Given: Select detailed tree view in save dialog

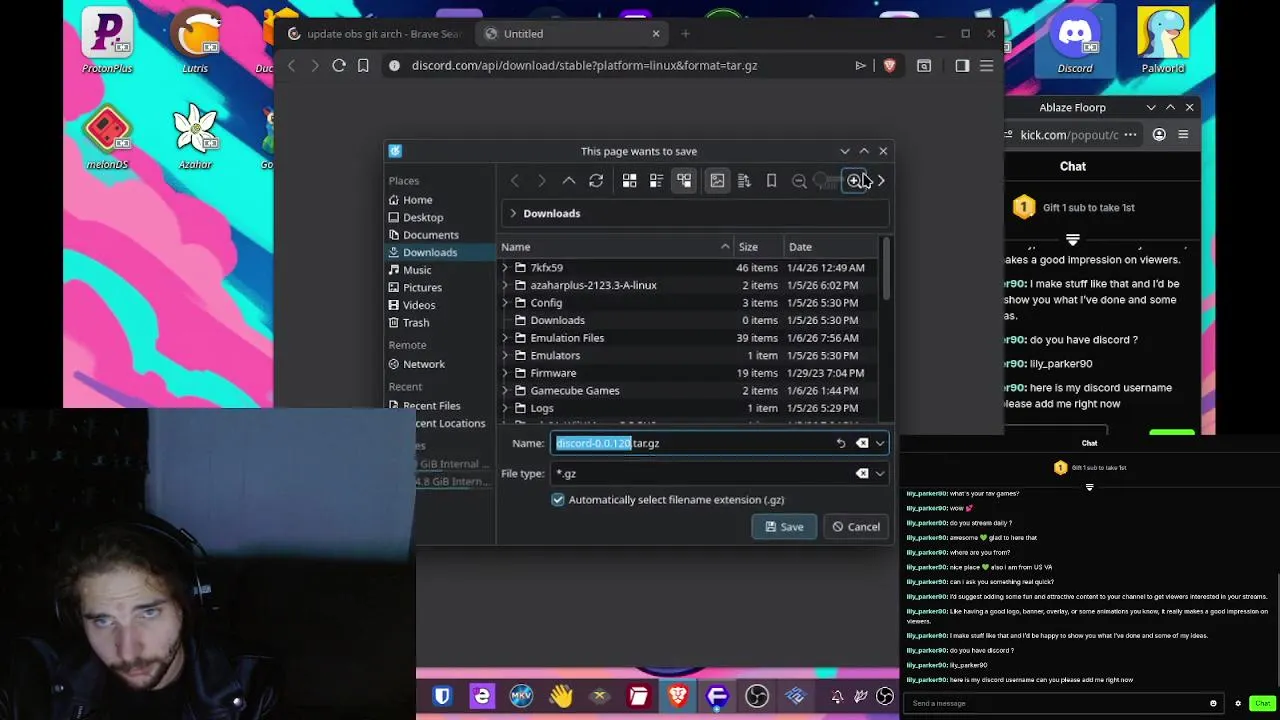Looking at the screenshot, I should [x=684, y=181].
